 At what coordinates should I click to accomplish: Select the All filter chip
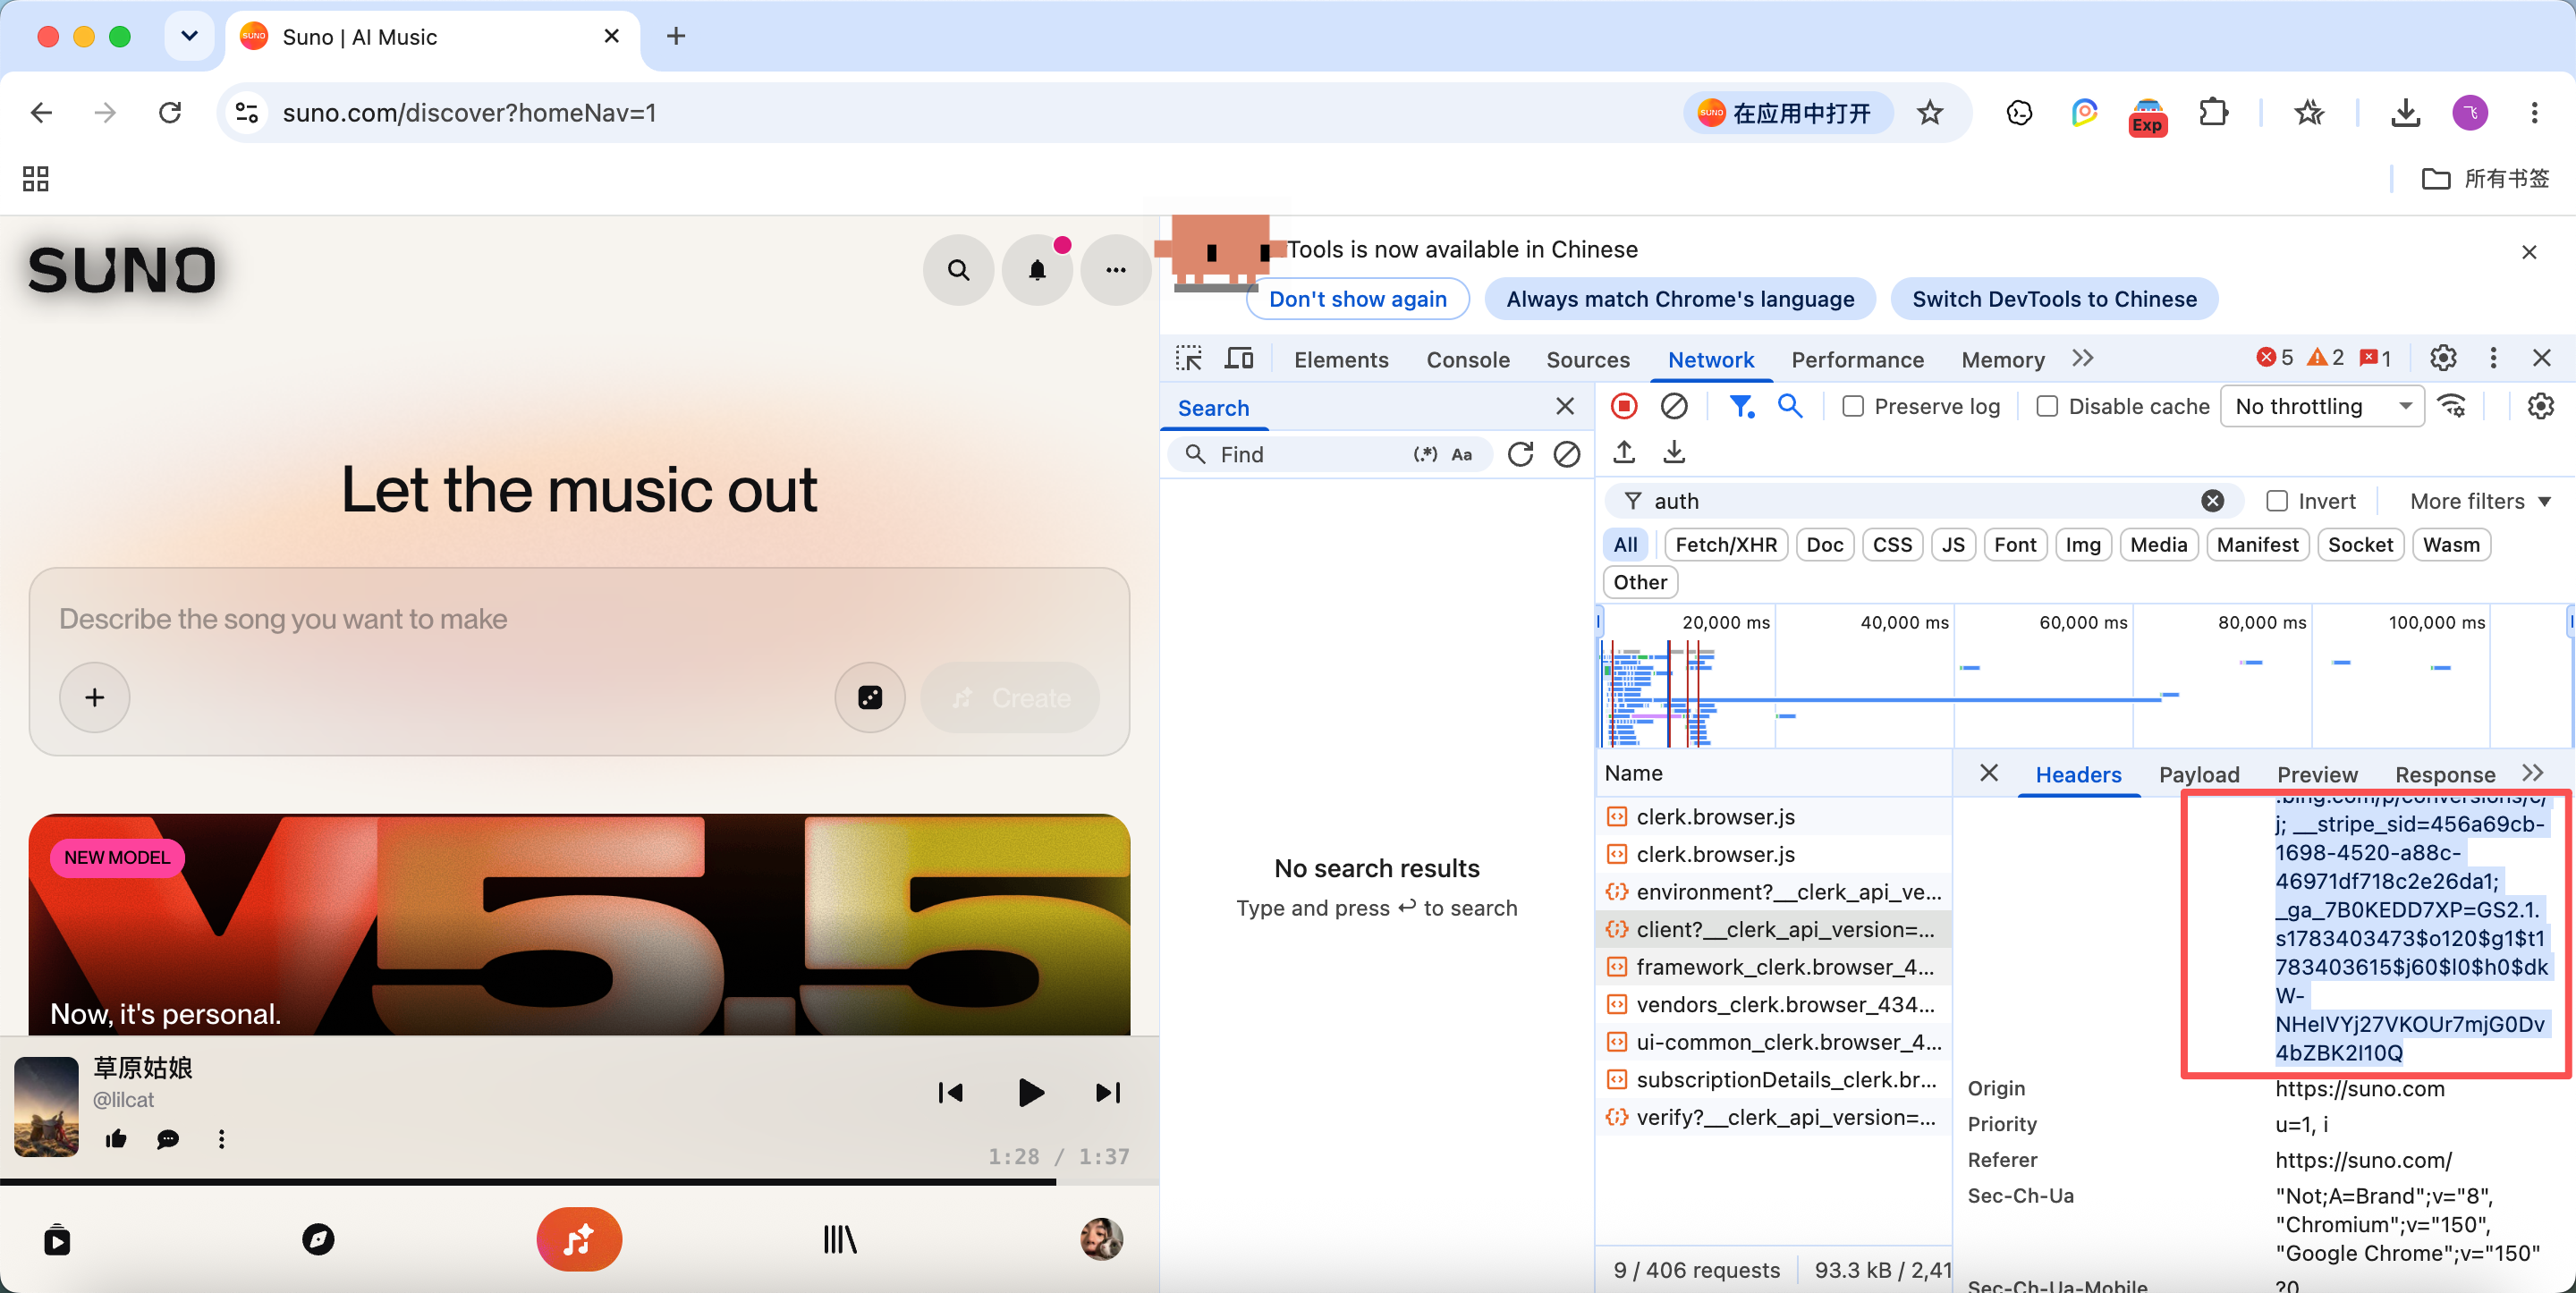(1626, 545)
